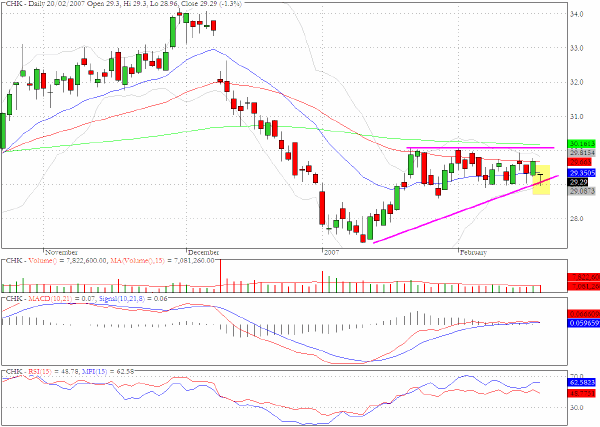This screenshot has width=600, height=427.
Task: Click the 70.0 RSI axis label
Action: pos(576,376)
